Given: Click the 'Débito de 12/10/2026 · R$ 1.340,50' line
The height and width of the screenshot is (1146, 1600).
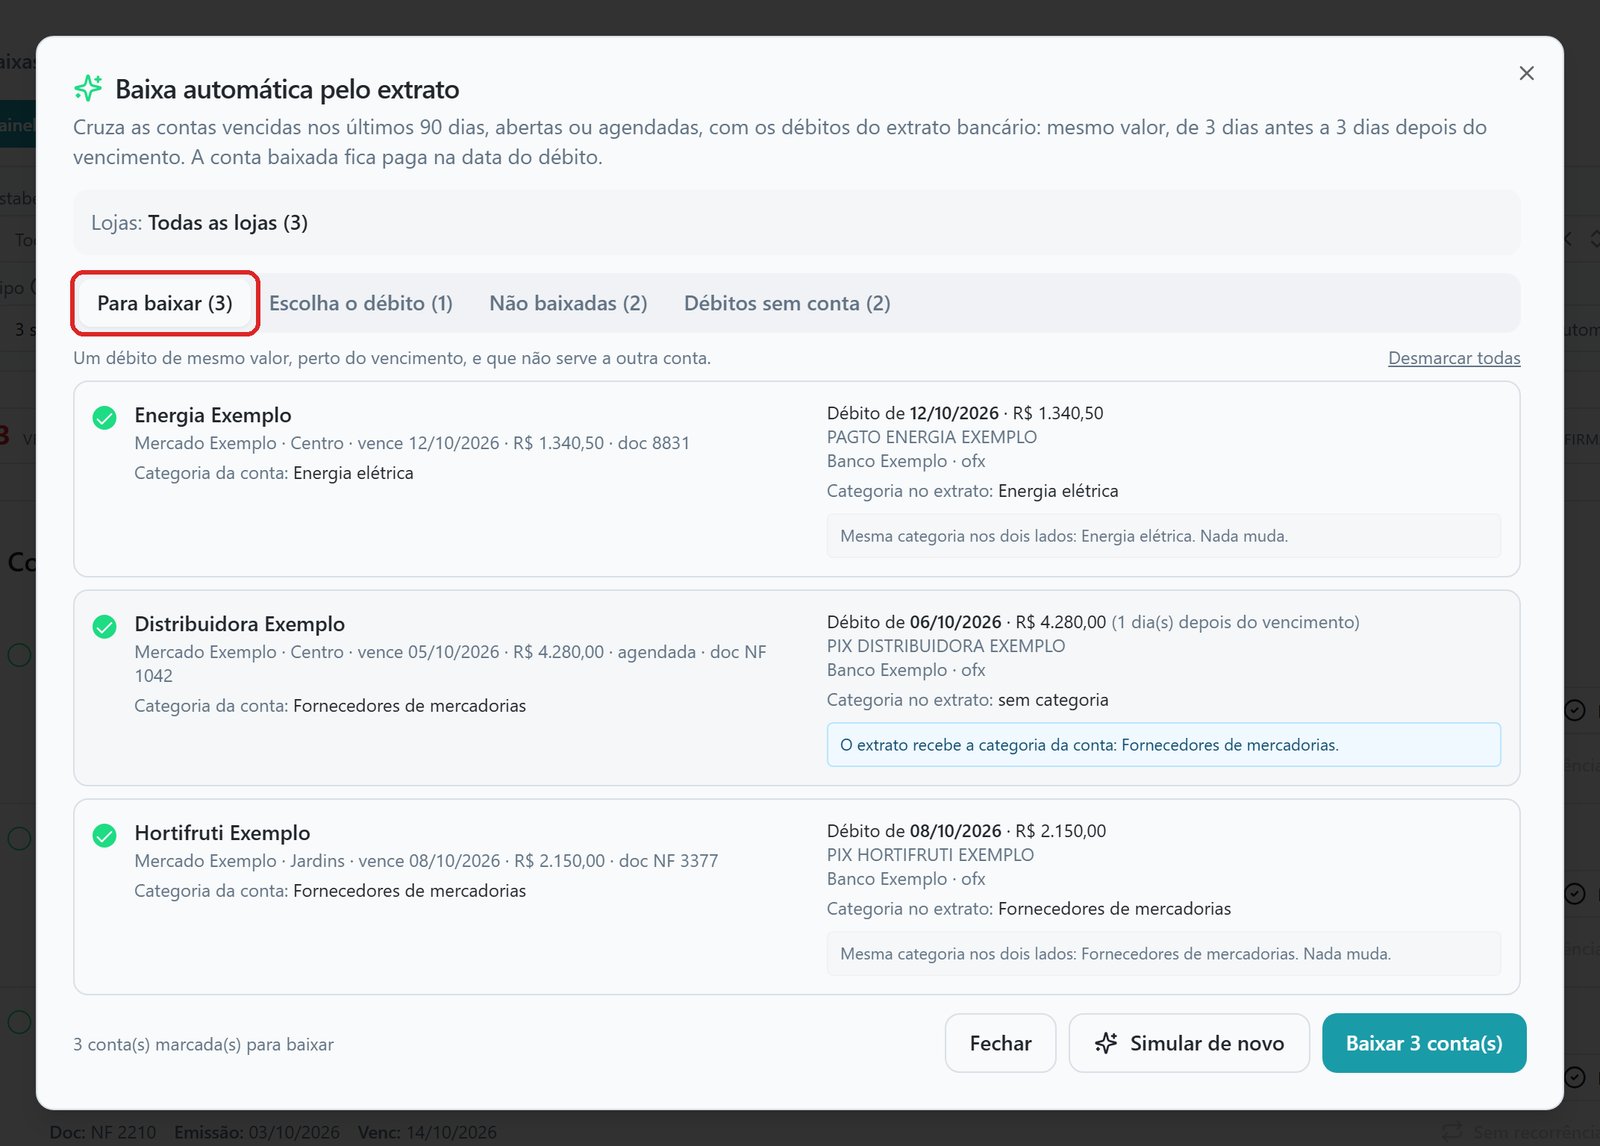Looking at the screenshot, I should (x=965, y=413).
